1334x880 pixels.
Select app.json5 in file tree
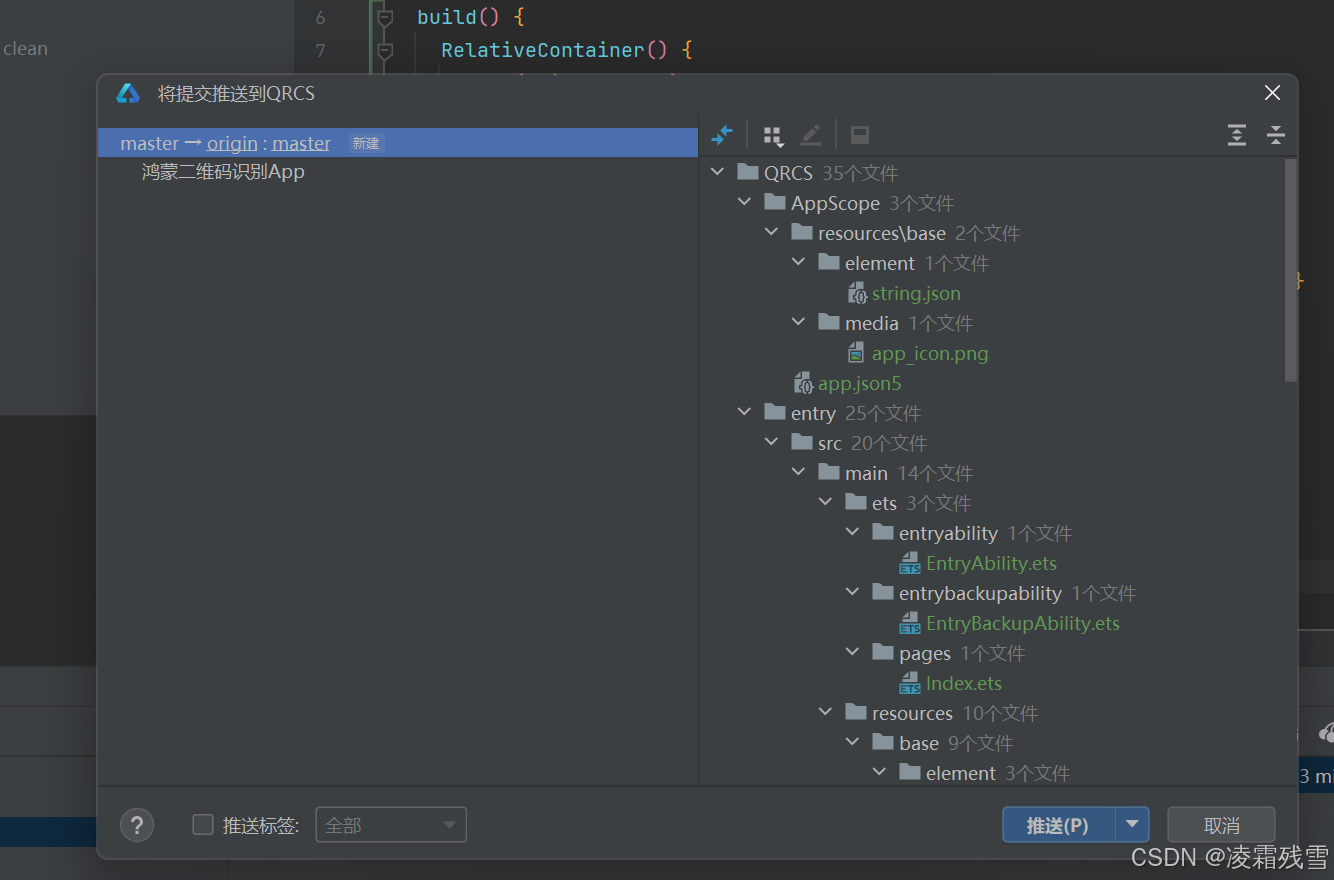click(x=860, y=383)
